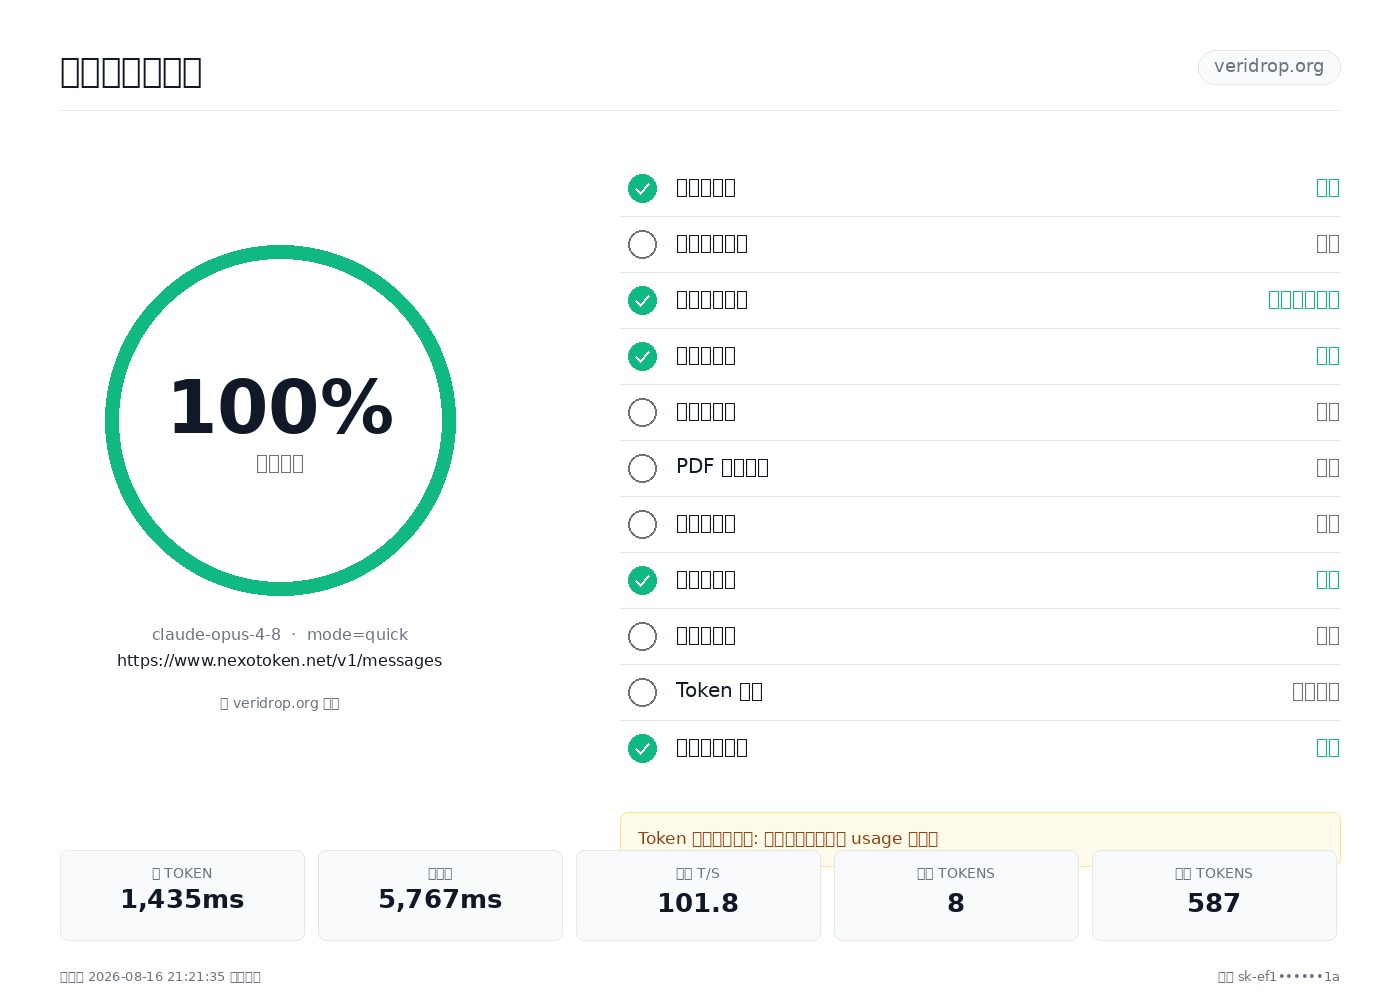1400x1000 pixels.
Task: Click the empty circle icon beside the PDF item
Action: point(642,468)
